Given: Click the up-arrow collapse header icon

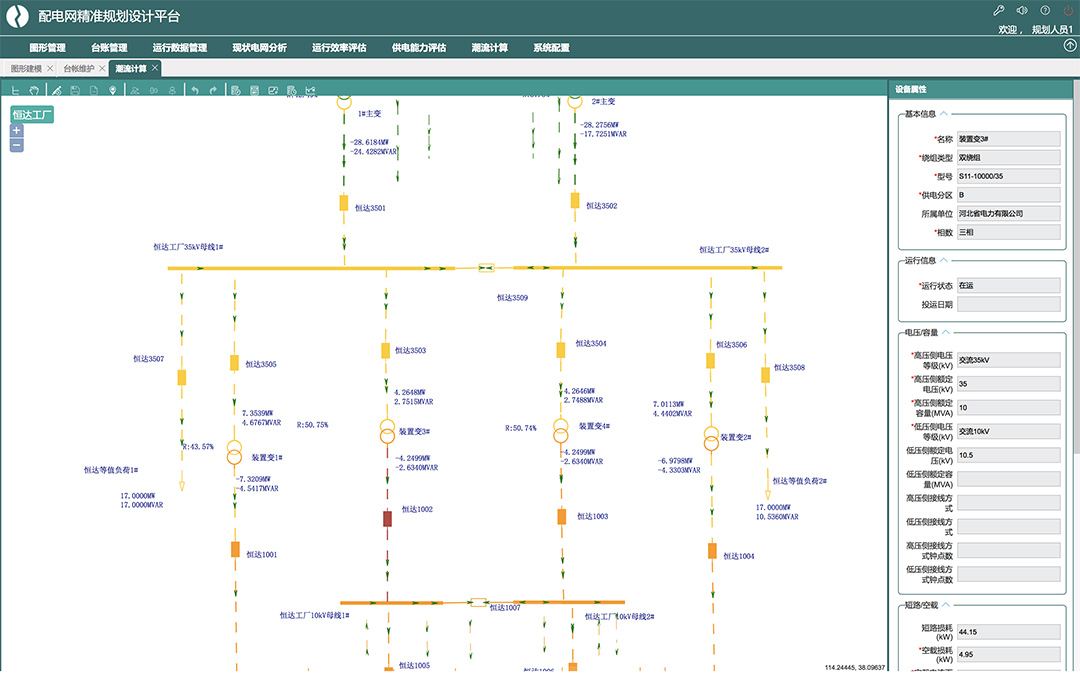Looking at the screenshot, I should [x=1069, y=46].
